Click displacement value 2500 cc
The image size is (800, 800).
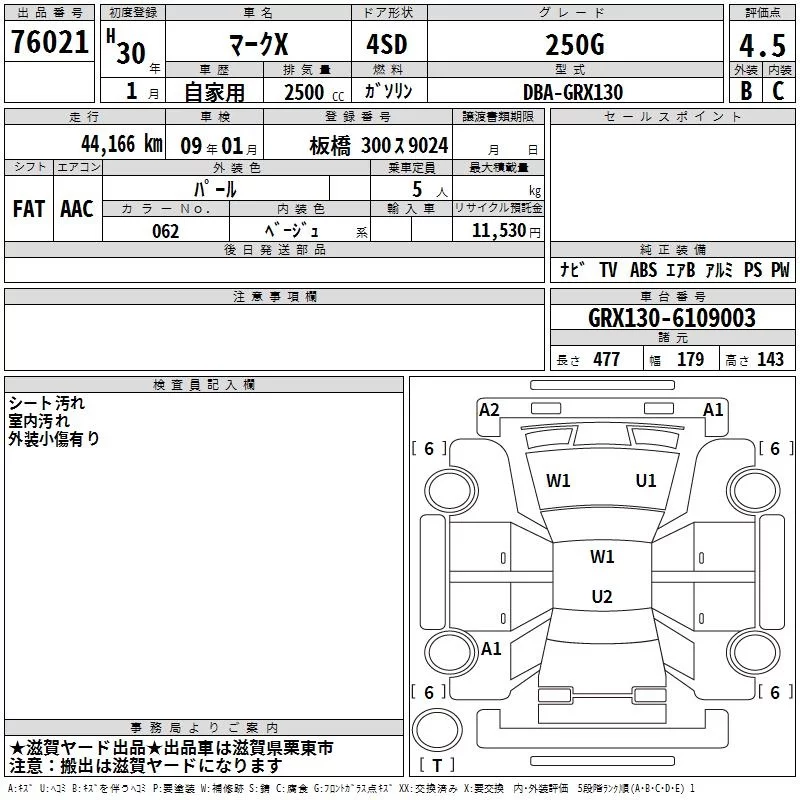tap(314, 92)
